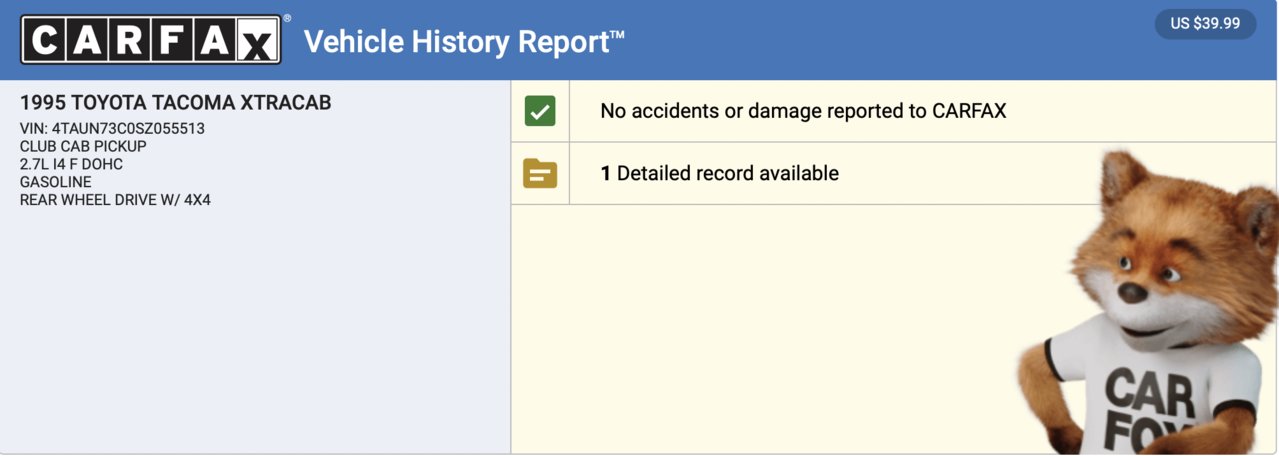The height and width of the screenshot is (456, 1279).
Task: Click the registered trademark symbol beside logo
Action: pos(288,18)
